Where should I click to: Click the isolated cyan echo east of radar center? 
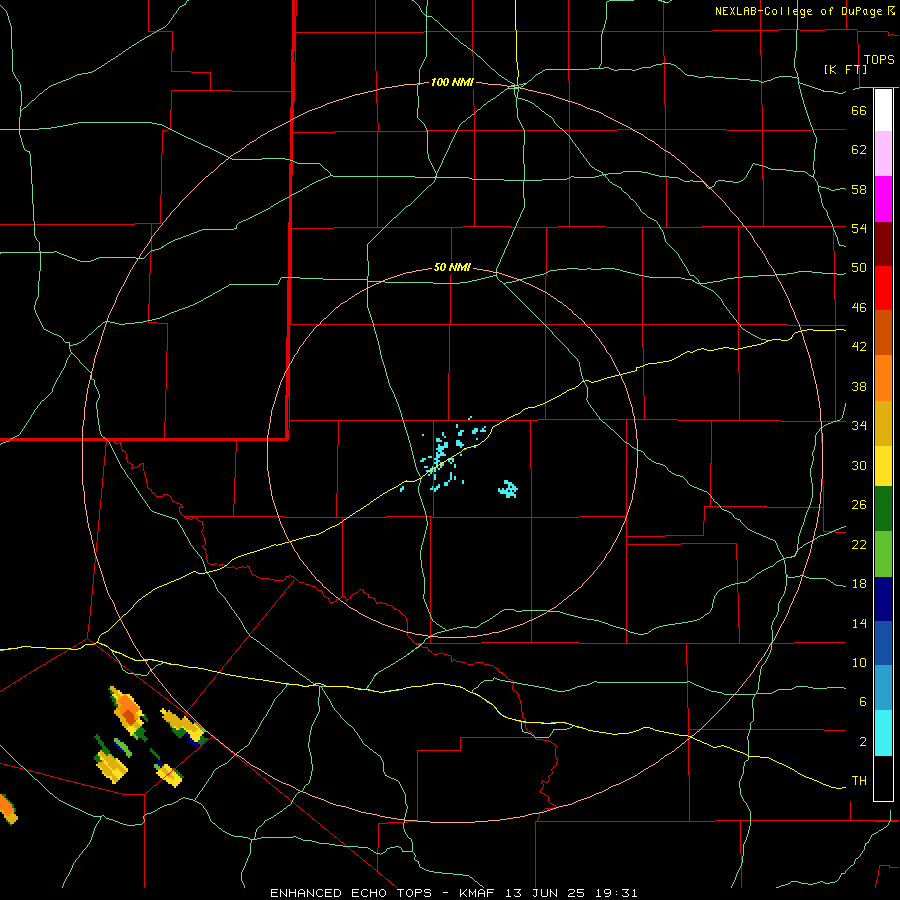click(x=508, y=489)
